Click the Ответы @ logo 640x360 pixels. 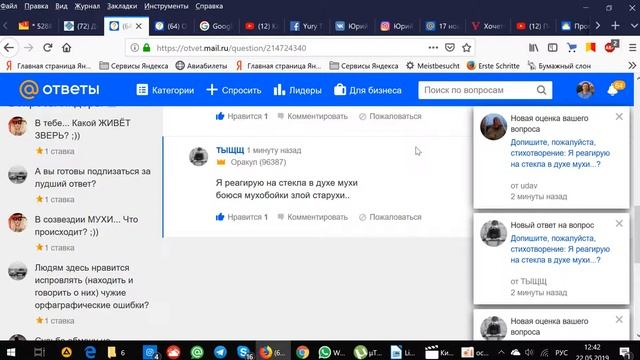(59, 89)
